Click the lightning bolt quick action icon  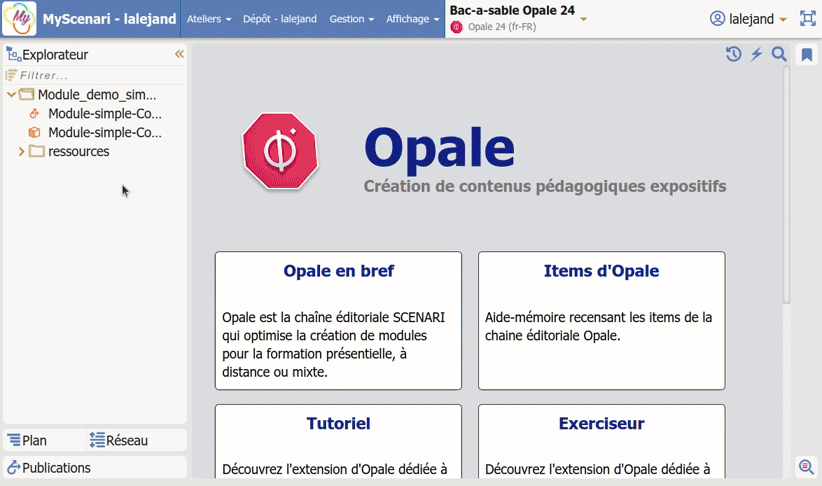click(756, 54)
